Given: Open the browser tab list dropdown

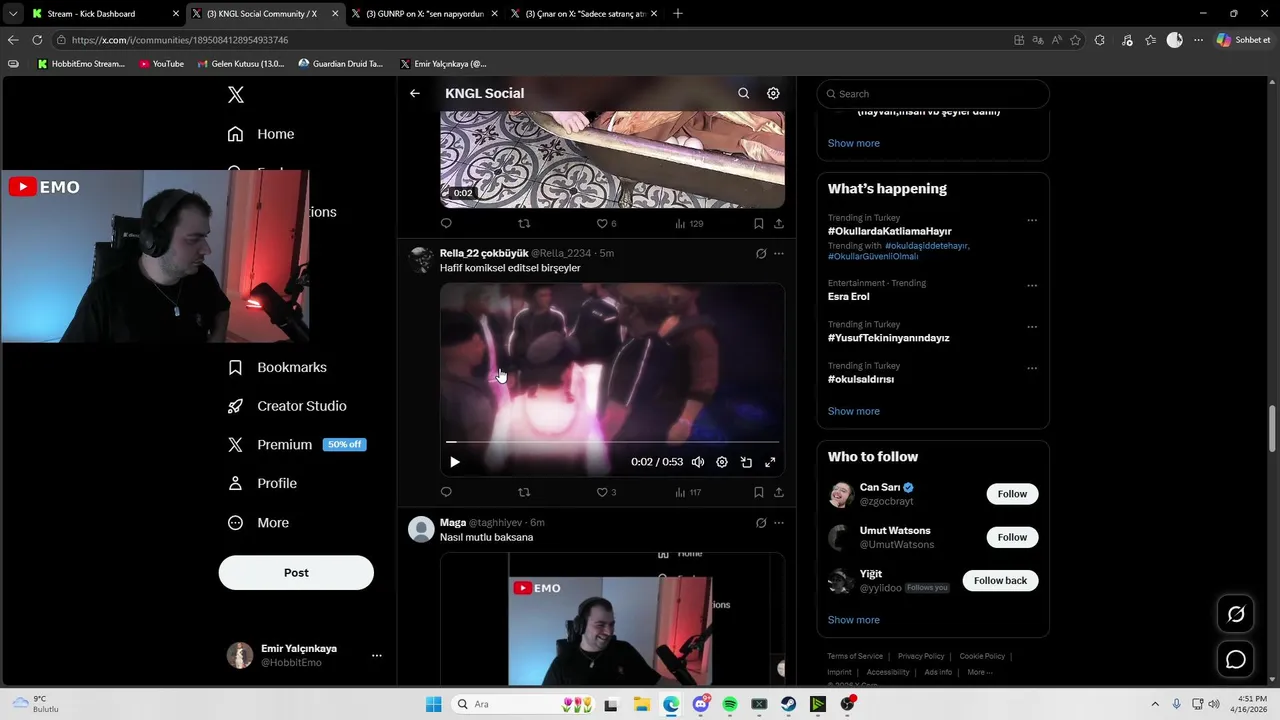Looking at the screenshot, I should tap(13, 14).
